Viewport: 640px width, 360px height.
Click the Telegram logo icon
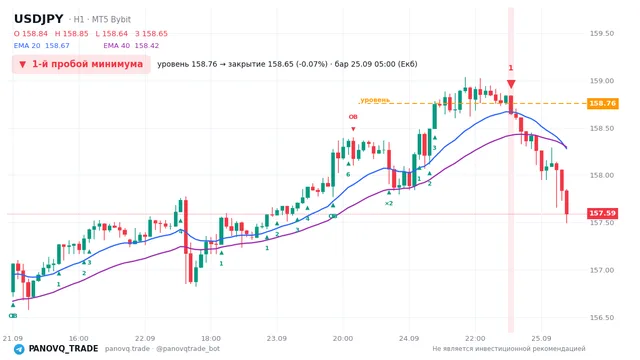click(19, 349)
